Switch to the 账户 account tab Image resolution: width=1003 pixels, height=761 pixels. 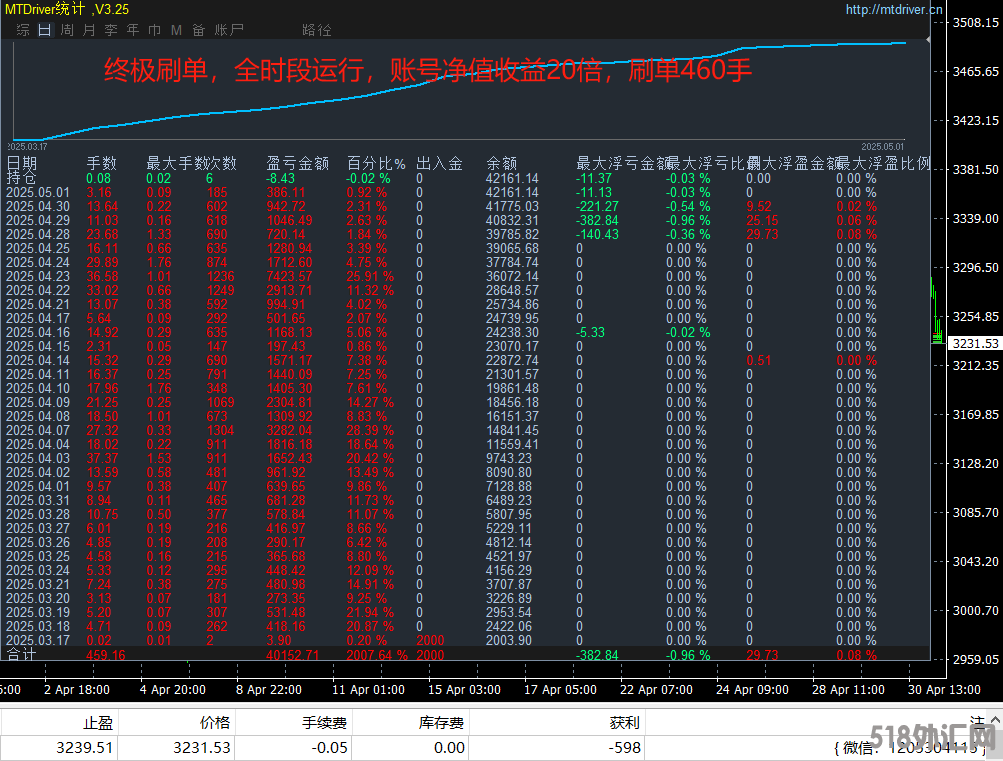(228, 30)
